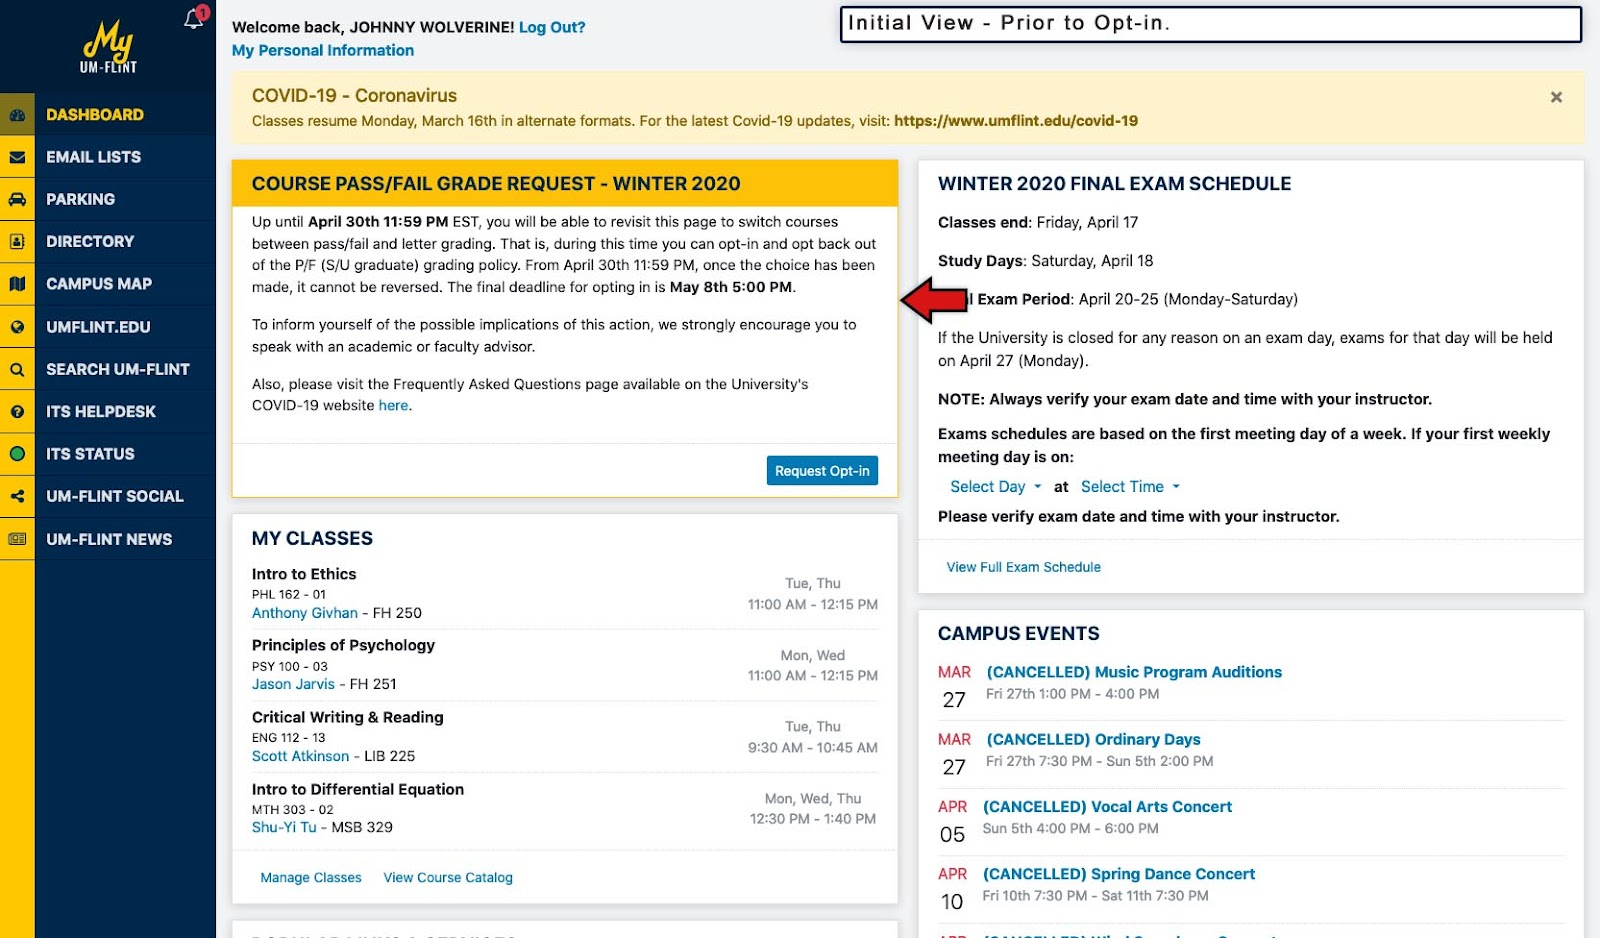
Task: Click the 'Sun 5th 4:00 PM - 6:00 PM' event time
Action: tap(1071, 829)
